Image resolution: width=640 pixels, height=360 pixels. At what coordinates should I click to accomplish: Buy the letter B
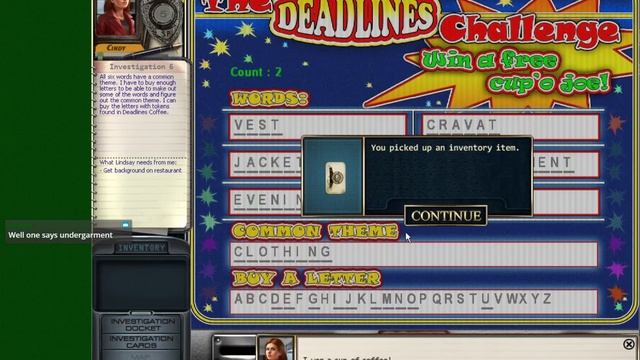(x=251, y=299)
